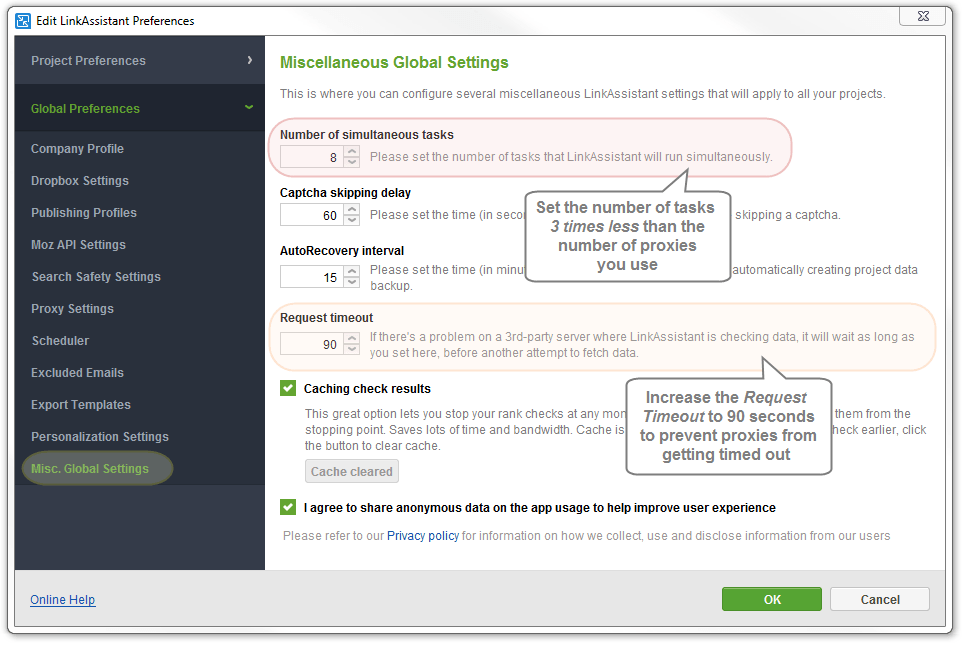Select the Scheduler item
Screen dimensions: 965x646
60,341
